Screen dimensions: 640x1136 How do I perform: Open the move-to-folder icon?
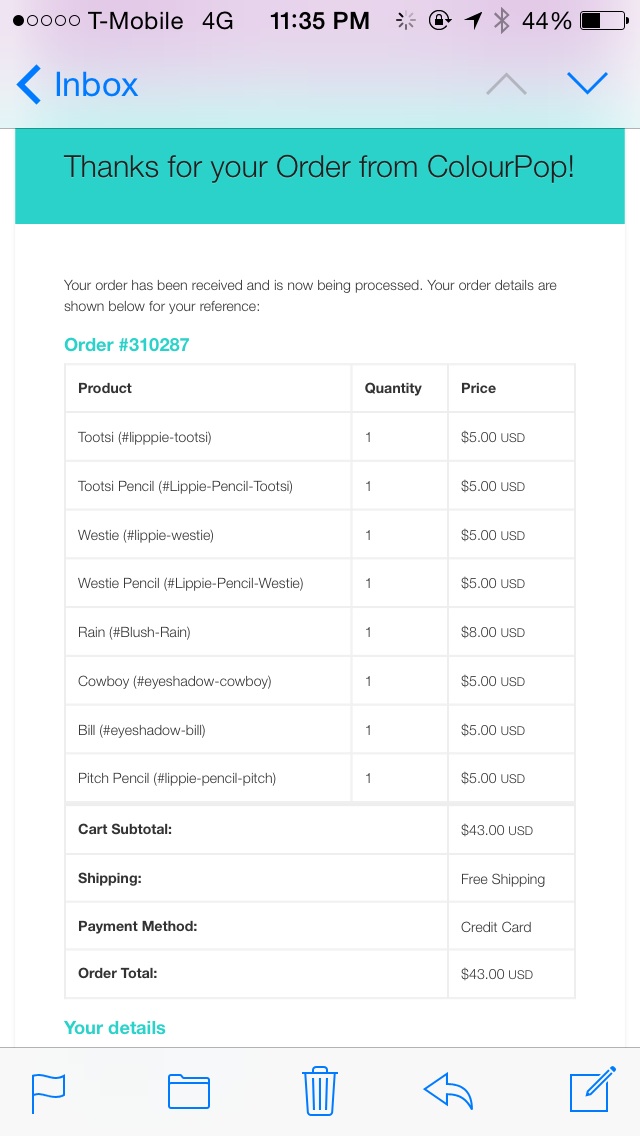coord(189,1093)
